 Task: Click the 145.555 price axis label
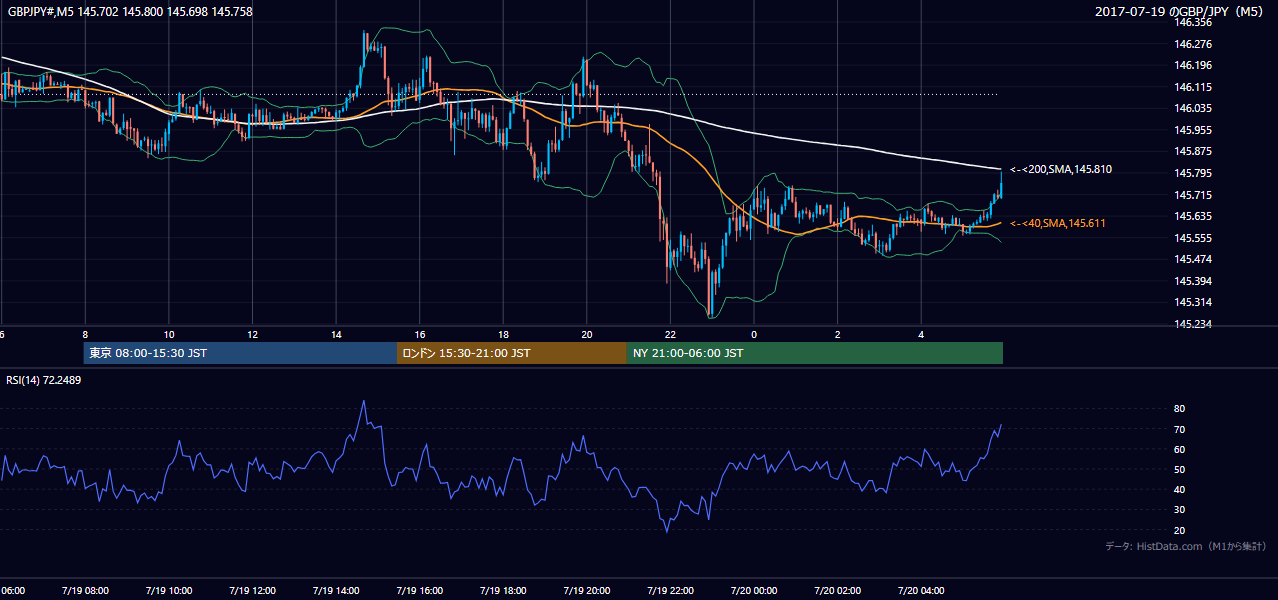pyautogui.click(x=1193, y=238)
